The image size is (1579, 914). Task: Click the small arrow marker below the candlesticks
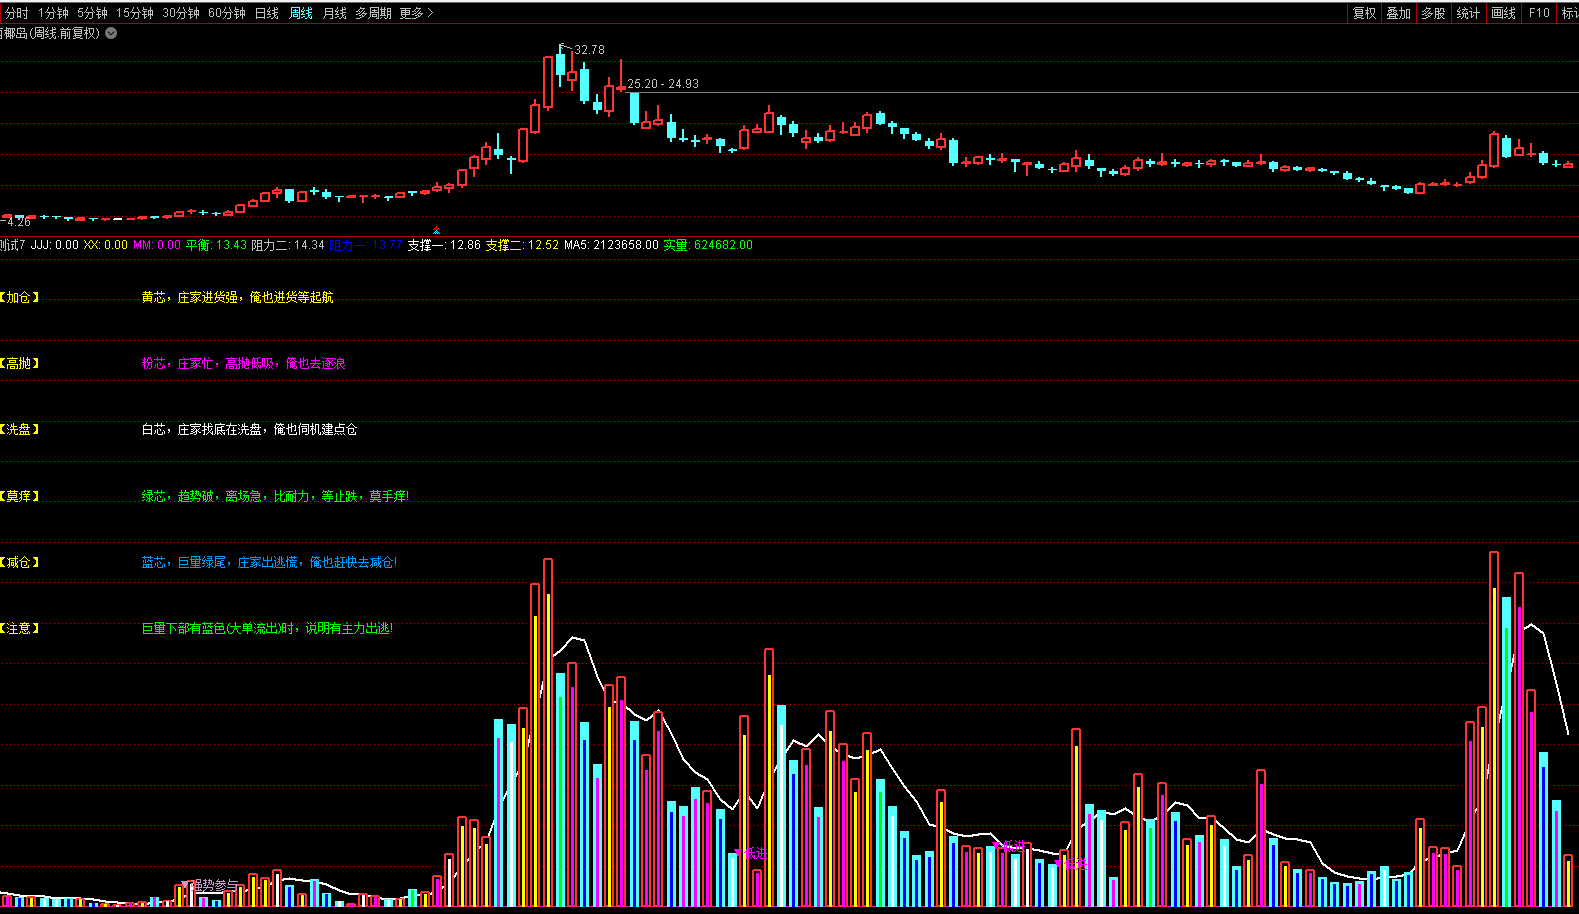click(x=436, y=230)
